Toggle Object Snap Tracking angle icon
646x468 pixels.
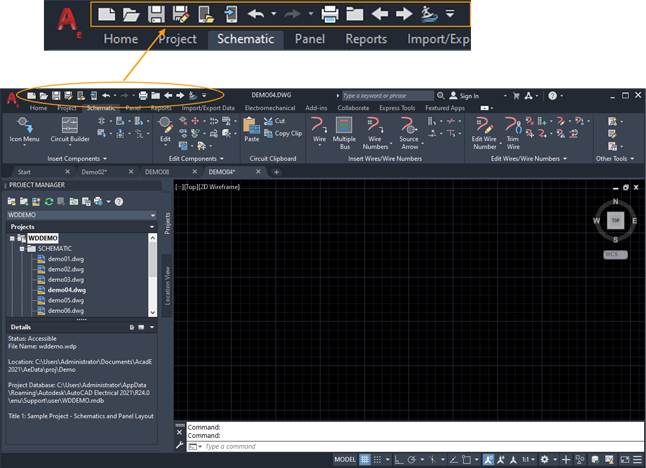pyautogui.click(x=454, y=459)
